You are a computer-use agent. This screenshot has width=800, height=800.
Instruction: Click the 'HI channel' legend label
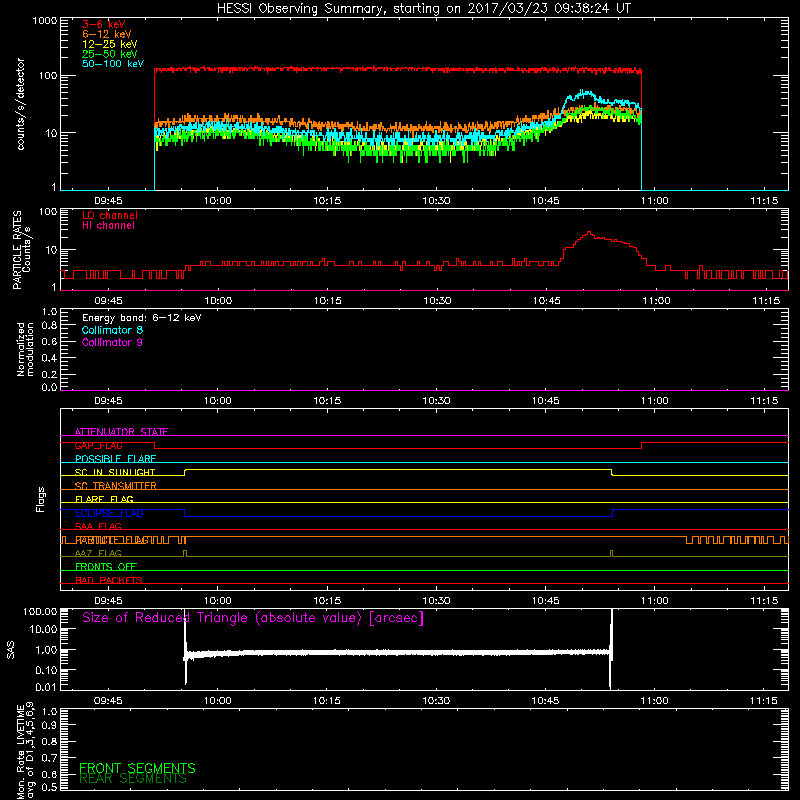coord(108,226)
